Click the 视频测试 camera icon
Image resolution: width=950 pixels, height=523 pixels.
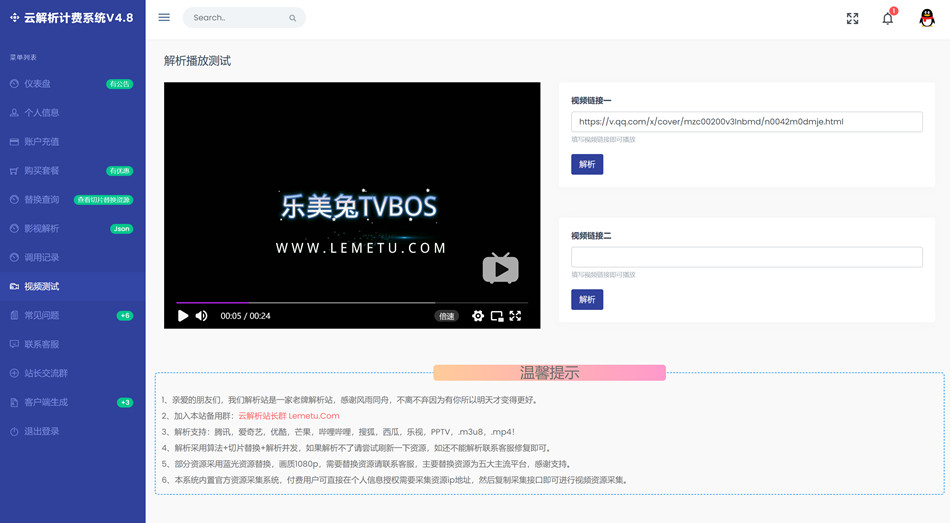pos(14,287)
